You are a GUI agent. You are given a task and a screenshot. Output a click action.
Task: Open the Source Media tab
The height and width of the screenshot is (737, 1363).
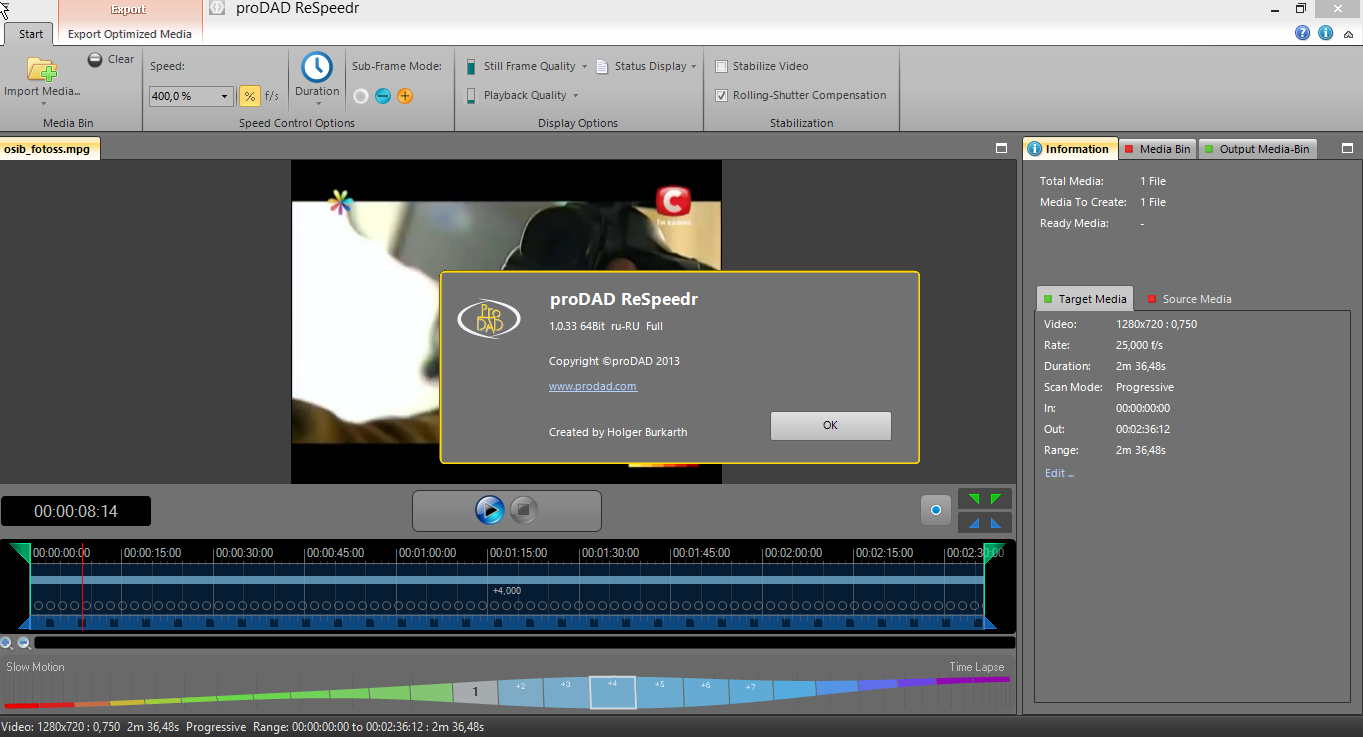1189,299
